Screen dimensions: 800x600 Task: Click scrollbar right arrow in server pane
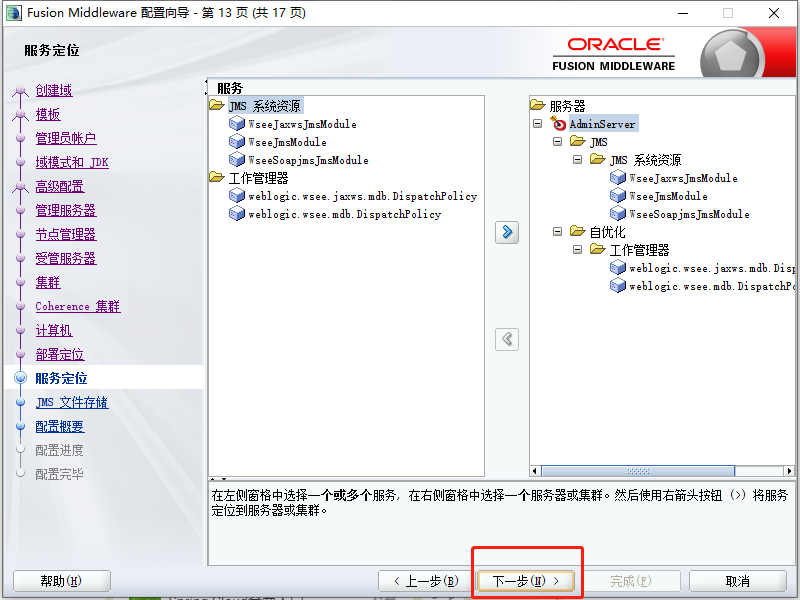790,471
